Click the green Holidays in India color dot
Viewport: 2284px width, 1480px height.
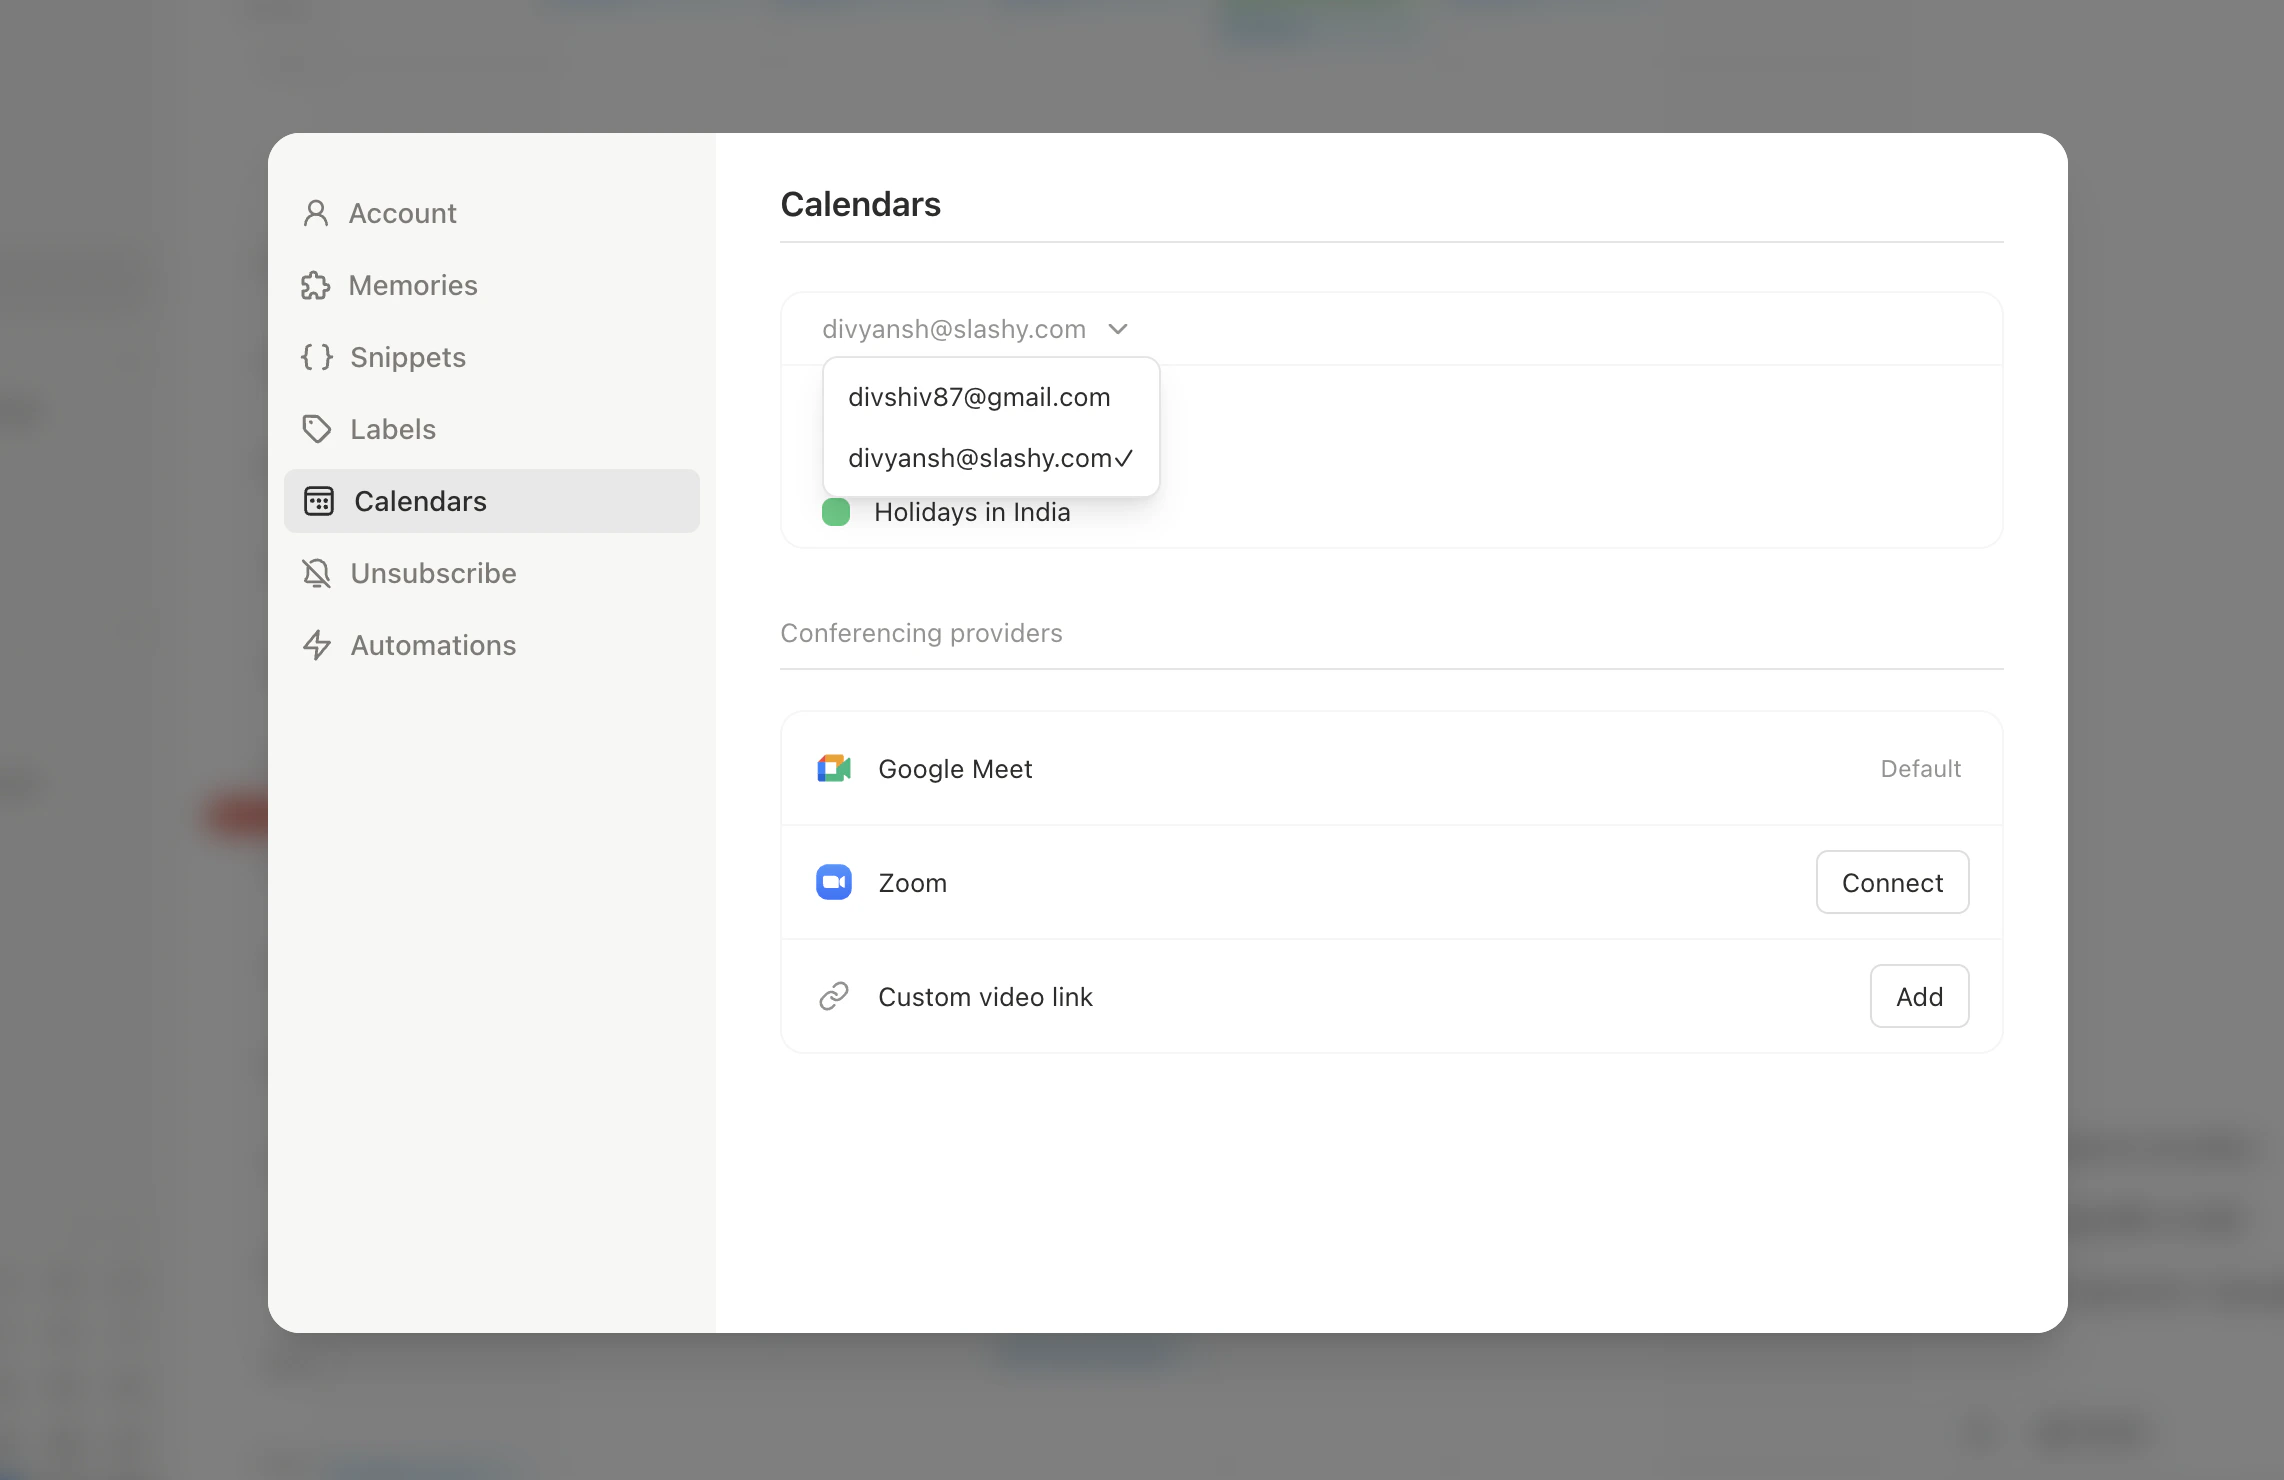point(836,512)
